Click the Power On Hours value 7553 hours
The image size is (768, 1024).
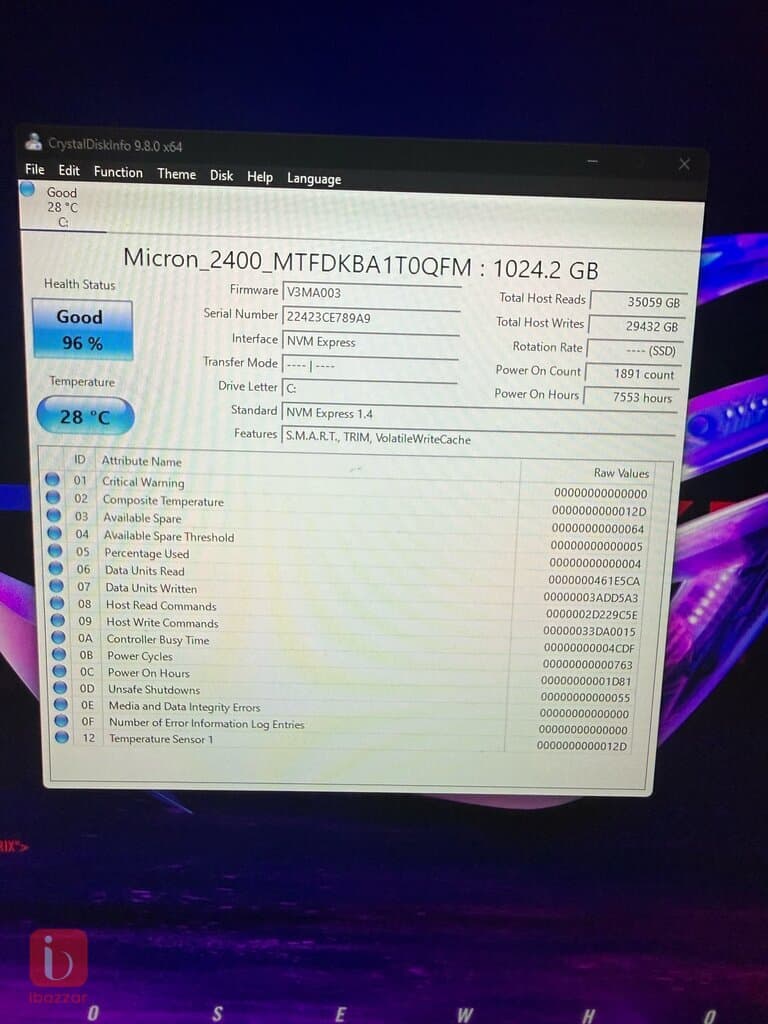tap(631, 397)
